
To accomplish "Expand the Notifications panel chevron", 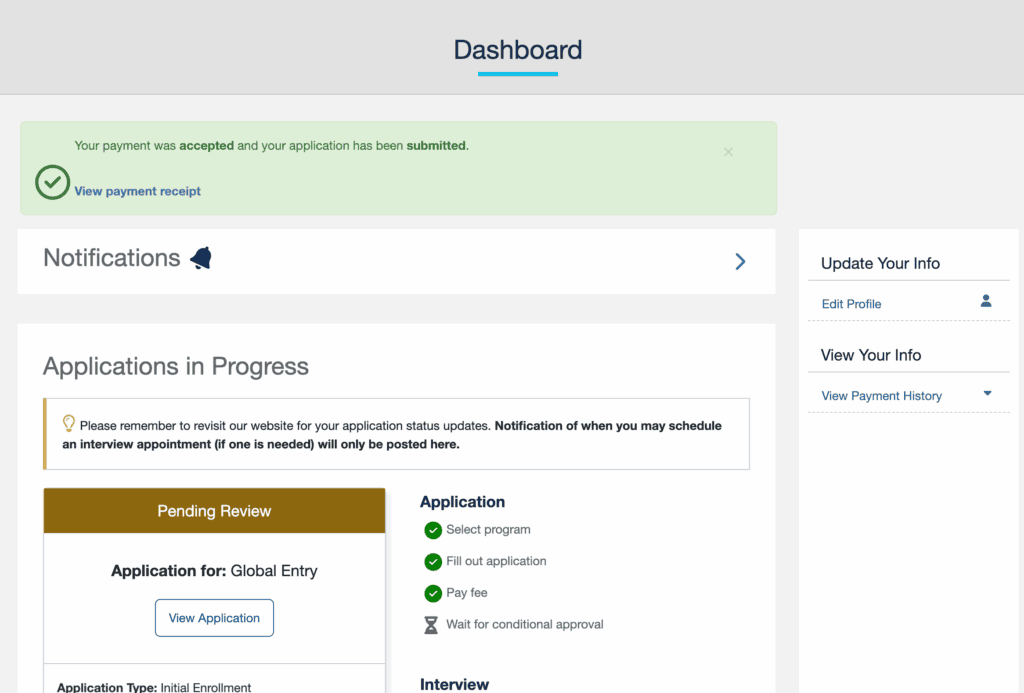I will 740,261.
